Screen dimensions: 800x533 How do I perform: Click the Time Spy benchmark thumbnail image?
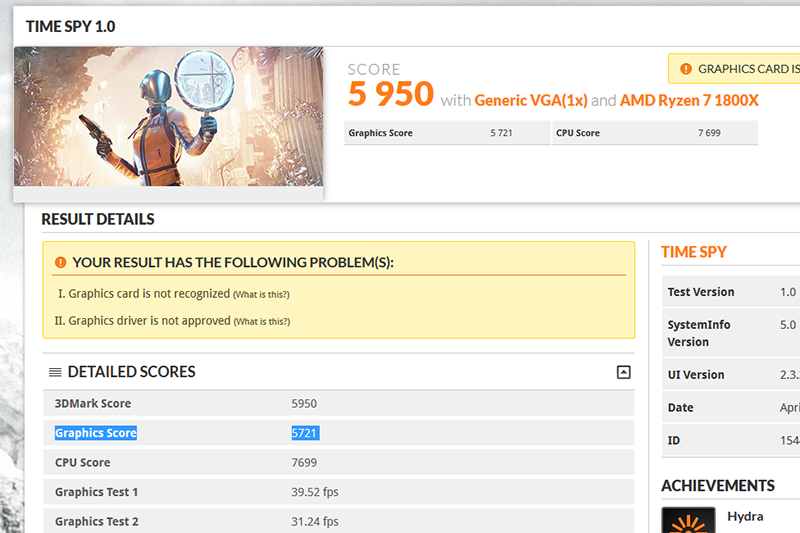168,116
